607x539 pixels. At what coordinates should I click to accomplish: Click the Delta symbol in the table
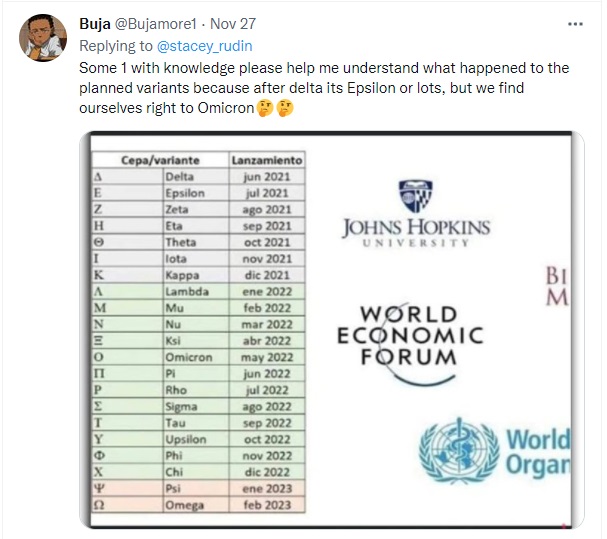[96, 176]
